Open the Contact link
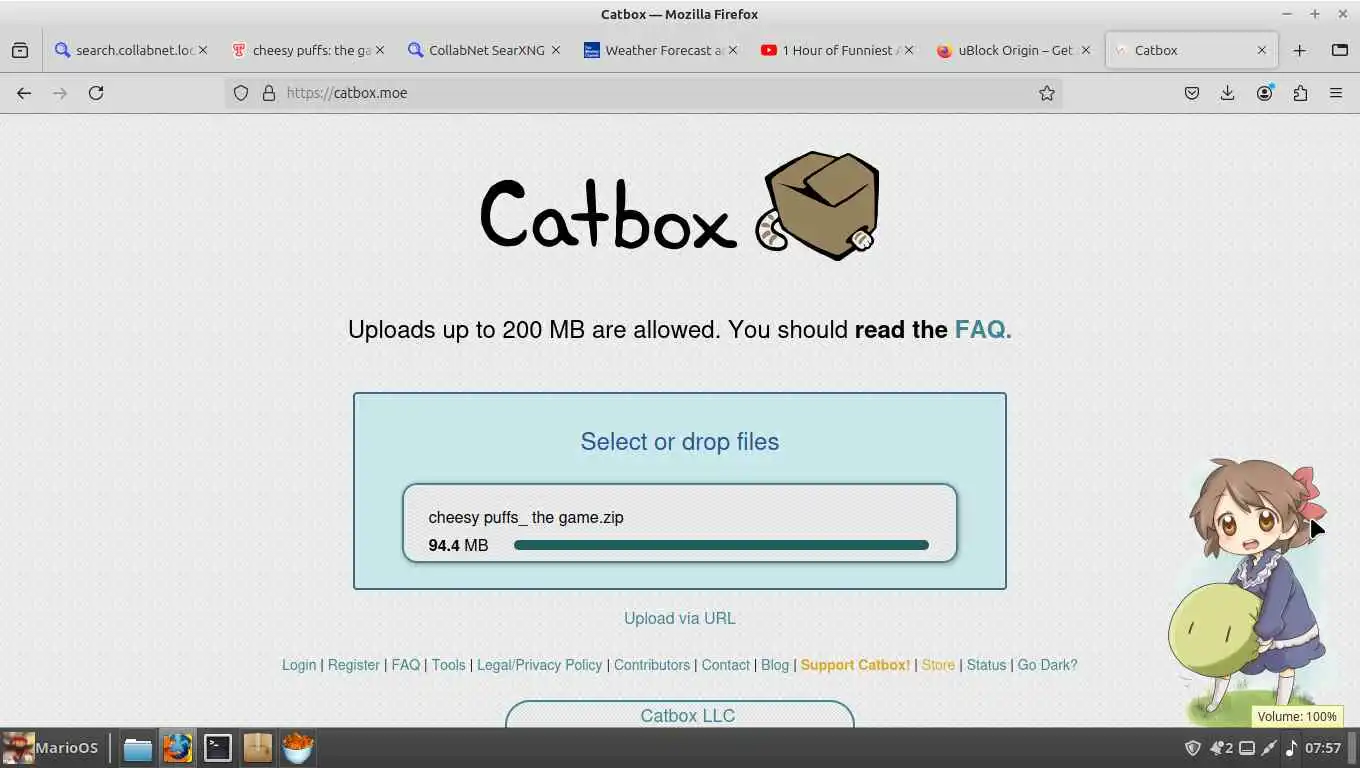This screenshot has width=1360, height=768. 726,665
